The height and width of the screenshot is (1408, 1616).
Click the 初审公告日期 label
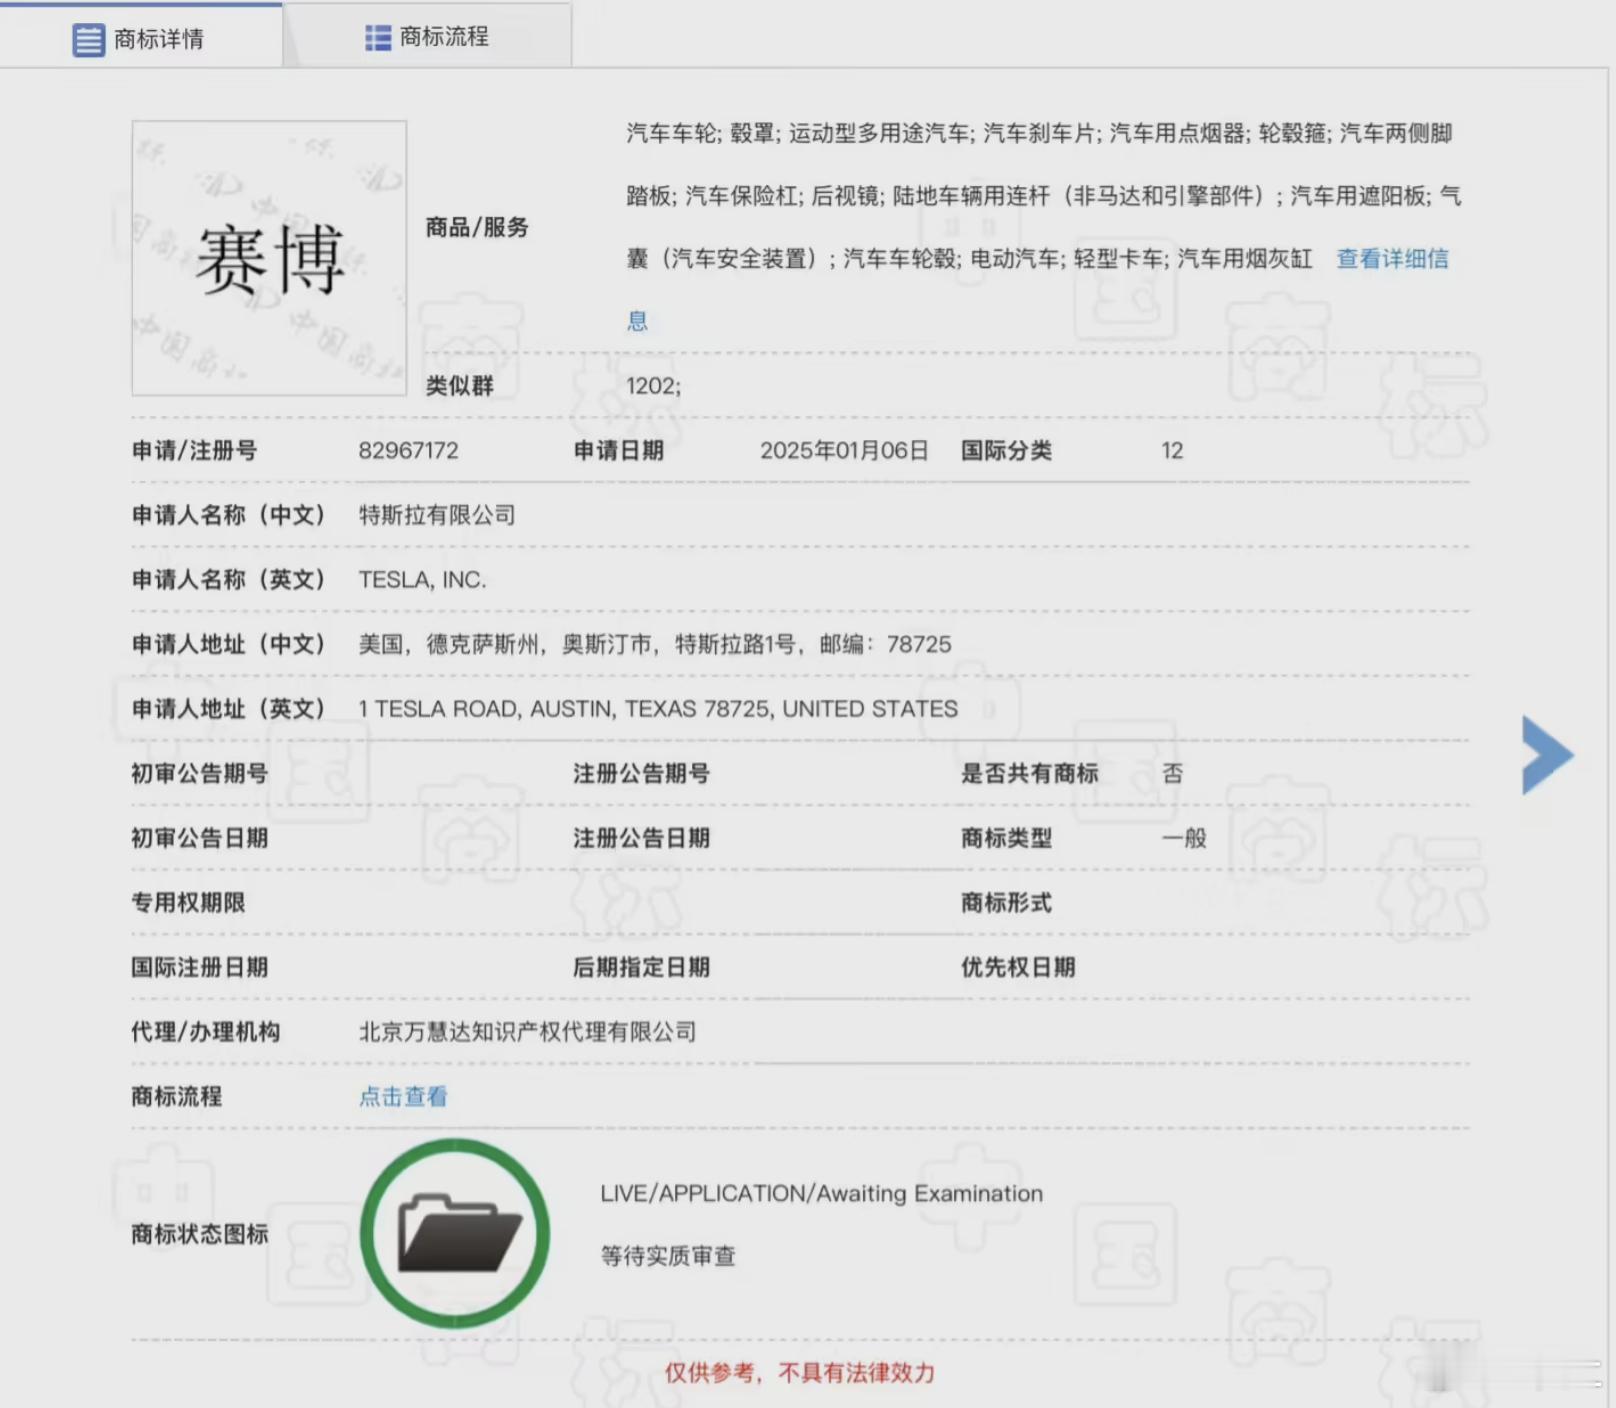(x=199, y=838)
